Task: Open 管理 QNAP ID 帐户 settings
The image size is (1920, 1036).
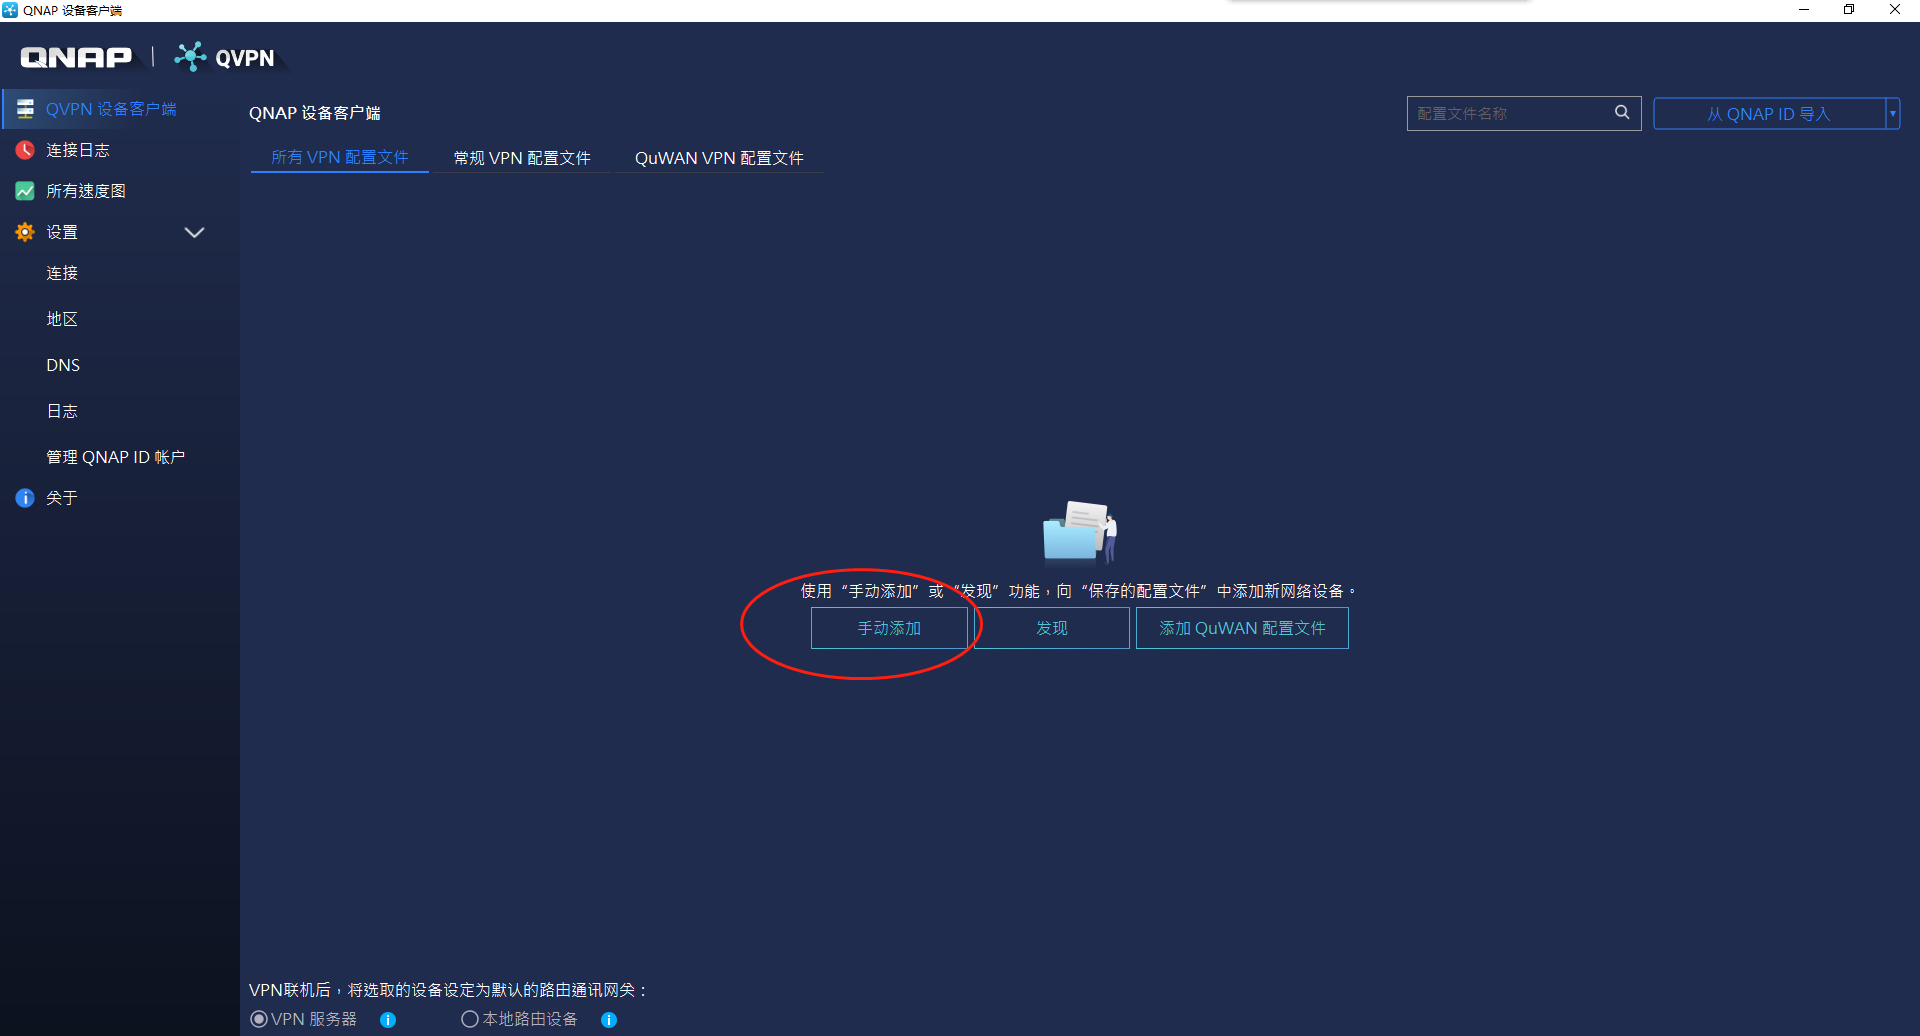Action: pos(115,457)
